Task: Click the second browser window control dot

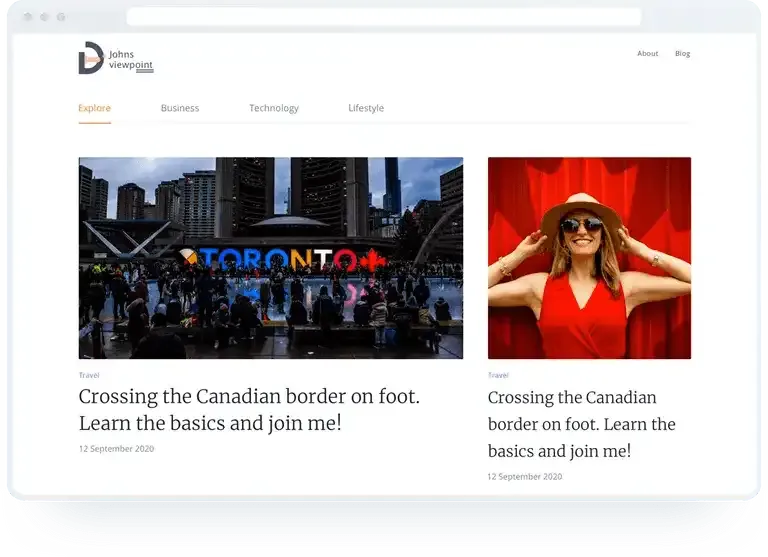Action: (45, 17)
